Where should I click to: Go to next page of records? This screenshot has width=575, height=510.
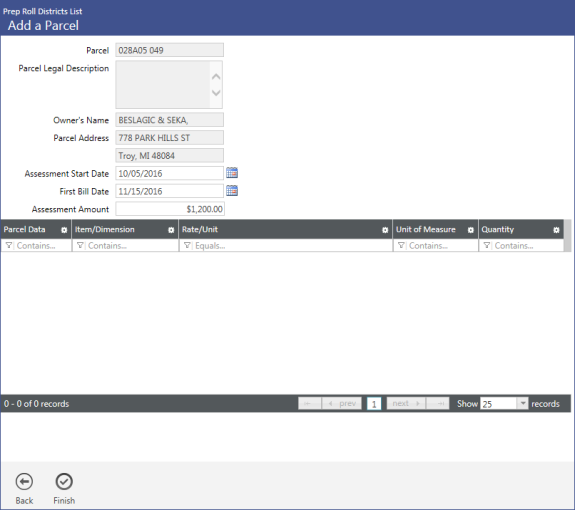point(406,403)
